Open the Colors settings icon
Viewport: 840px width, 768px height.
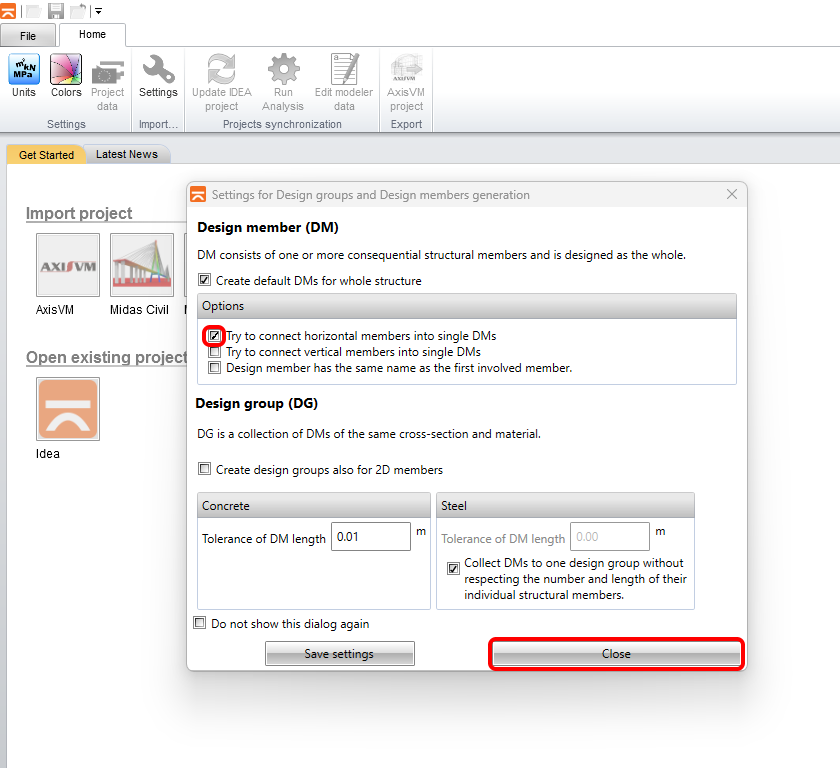tap(66, 69)
